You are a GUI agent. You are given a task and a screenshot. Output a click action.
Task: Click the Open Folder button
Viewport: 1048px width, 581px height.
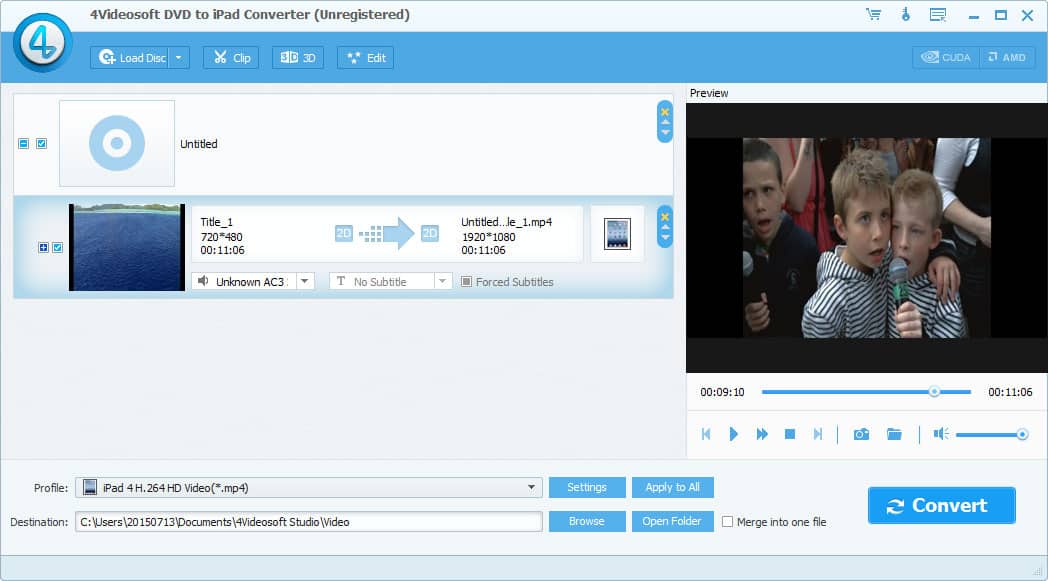click(x=672, y=521)
